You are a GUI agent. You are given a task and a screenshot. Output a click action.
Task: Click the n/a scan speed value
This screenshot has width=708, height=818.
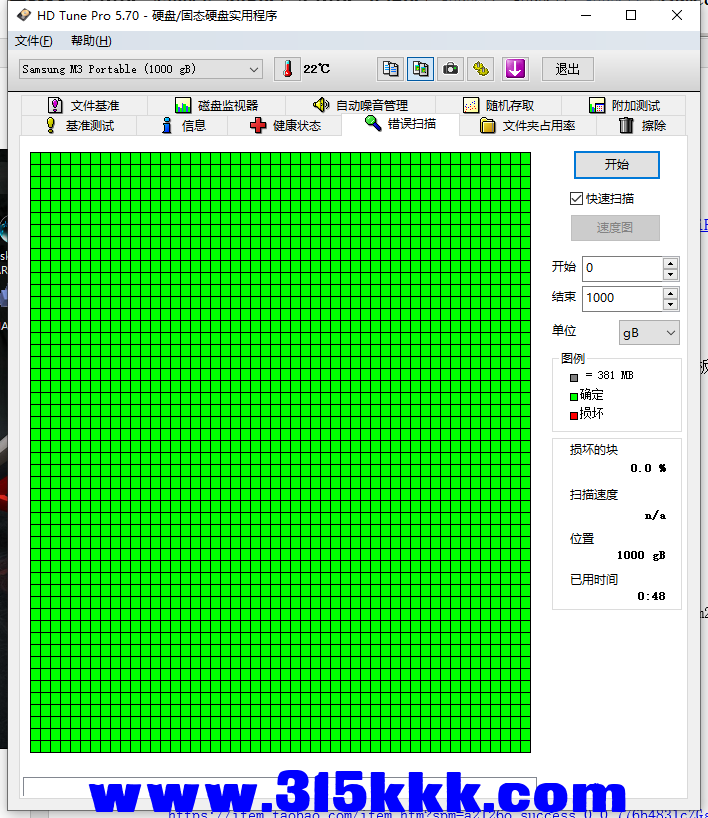pyautogui.click(x=655, y=516)
